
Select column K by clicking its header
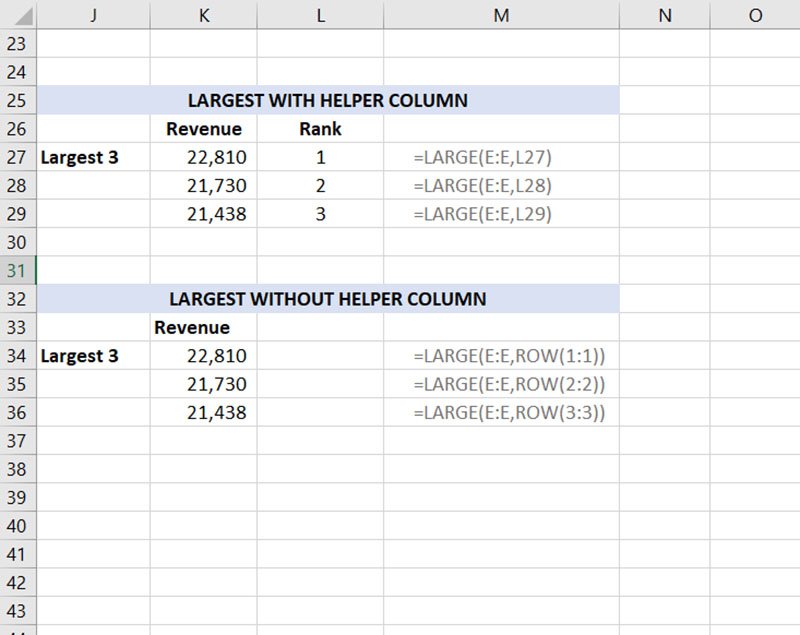tap(204, 15)
